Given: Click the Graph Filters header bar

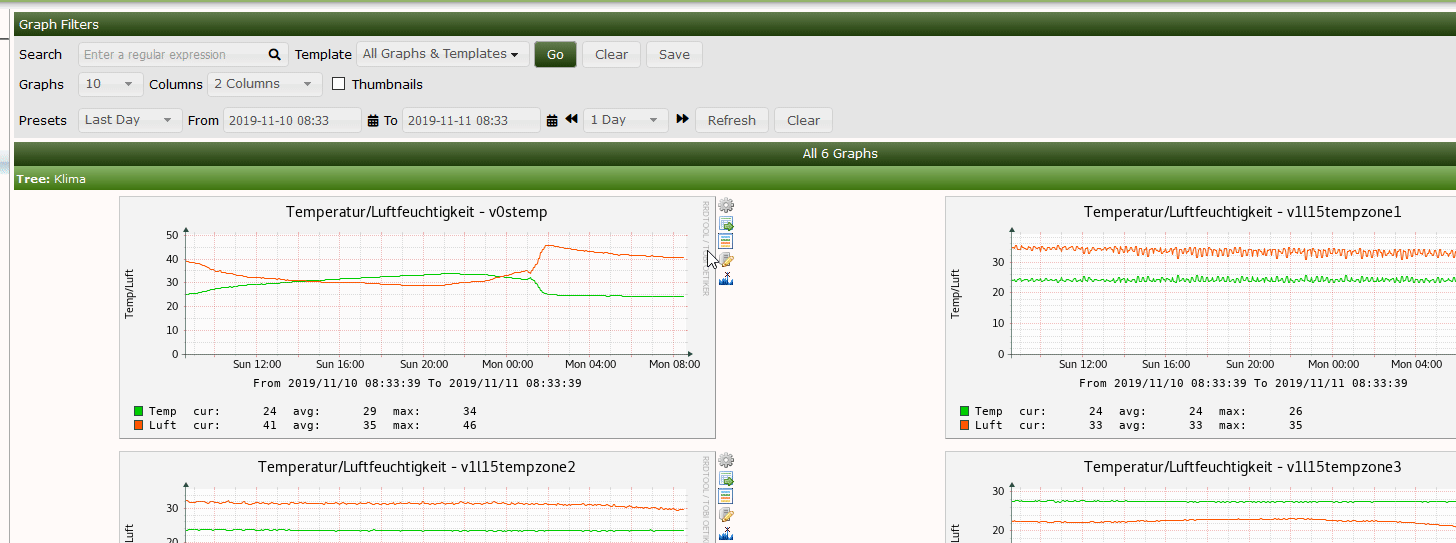Looking at the screenshot, I should coord(735,24).
